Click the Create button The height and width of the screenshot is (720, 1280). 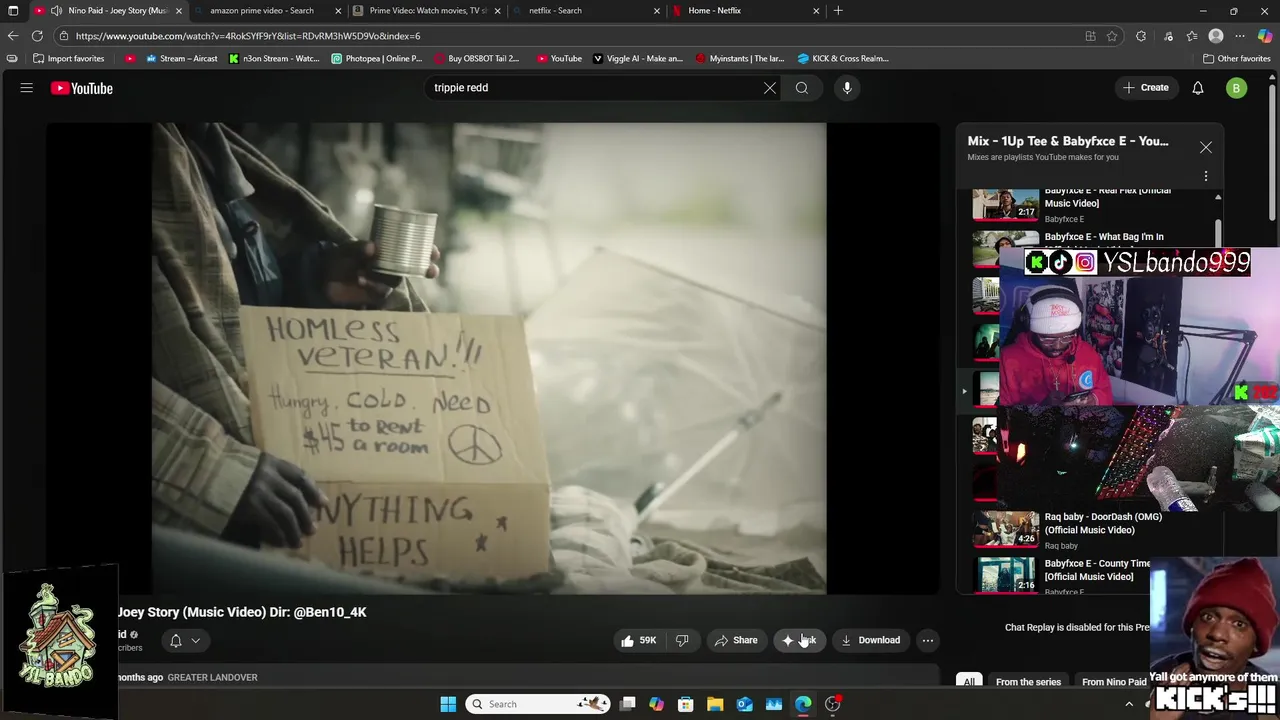coord(1145,88)
